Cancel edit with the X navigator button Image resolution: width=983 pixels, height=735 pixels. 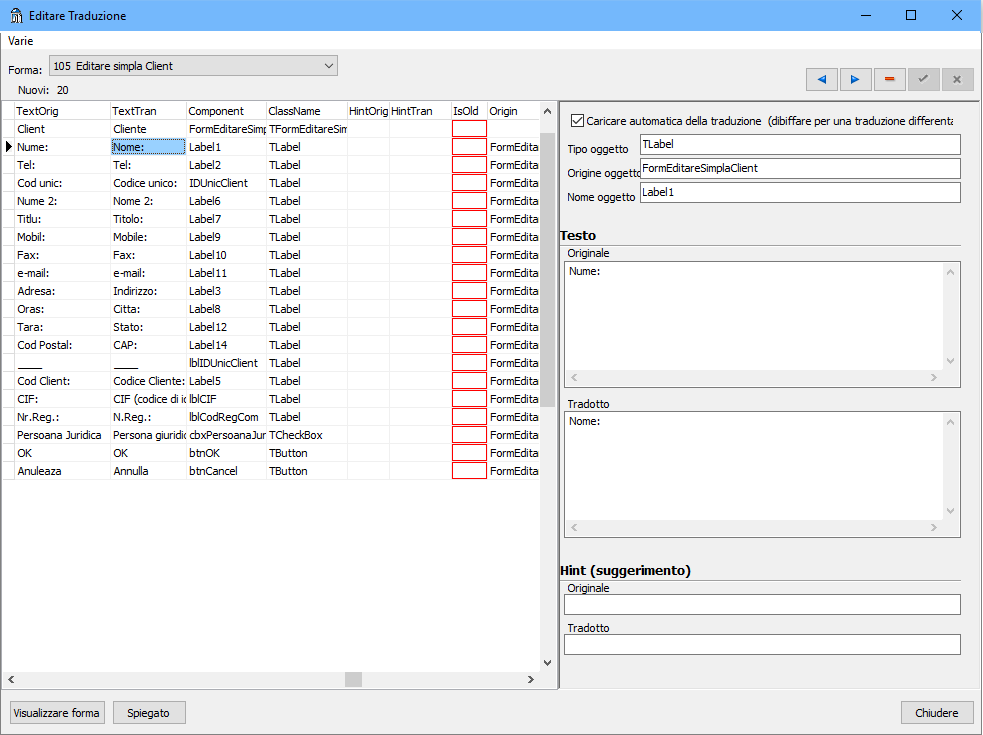pos(957,79)
